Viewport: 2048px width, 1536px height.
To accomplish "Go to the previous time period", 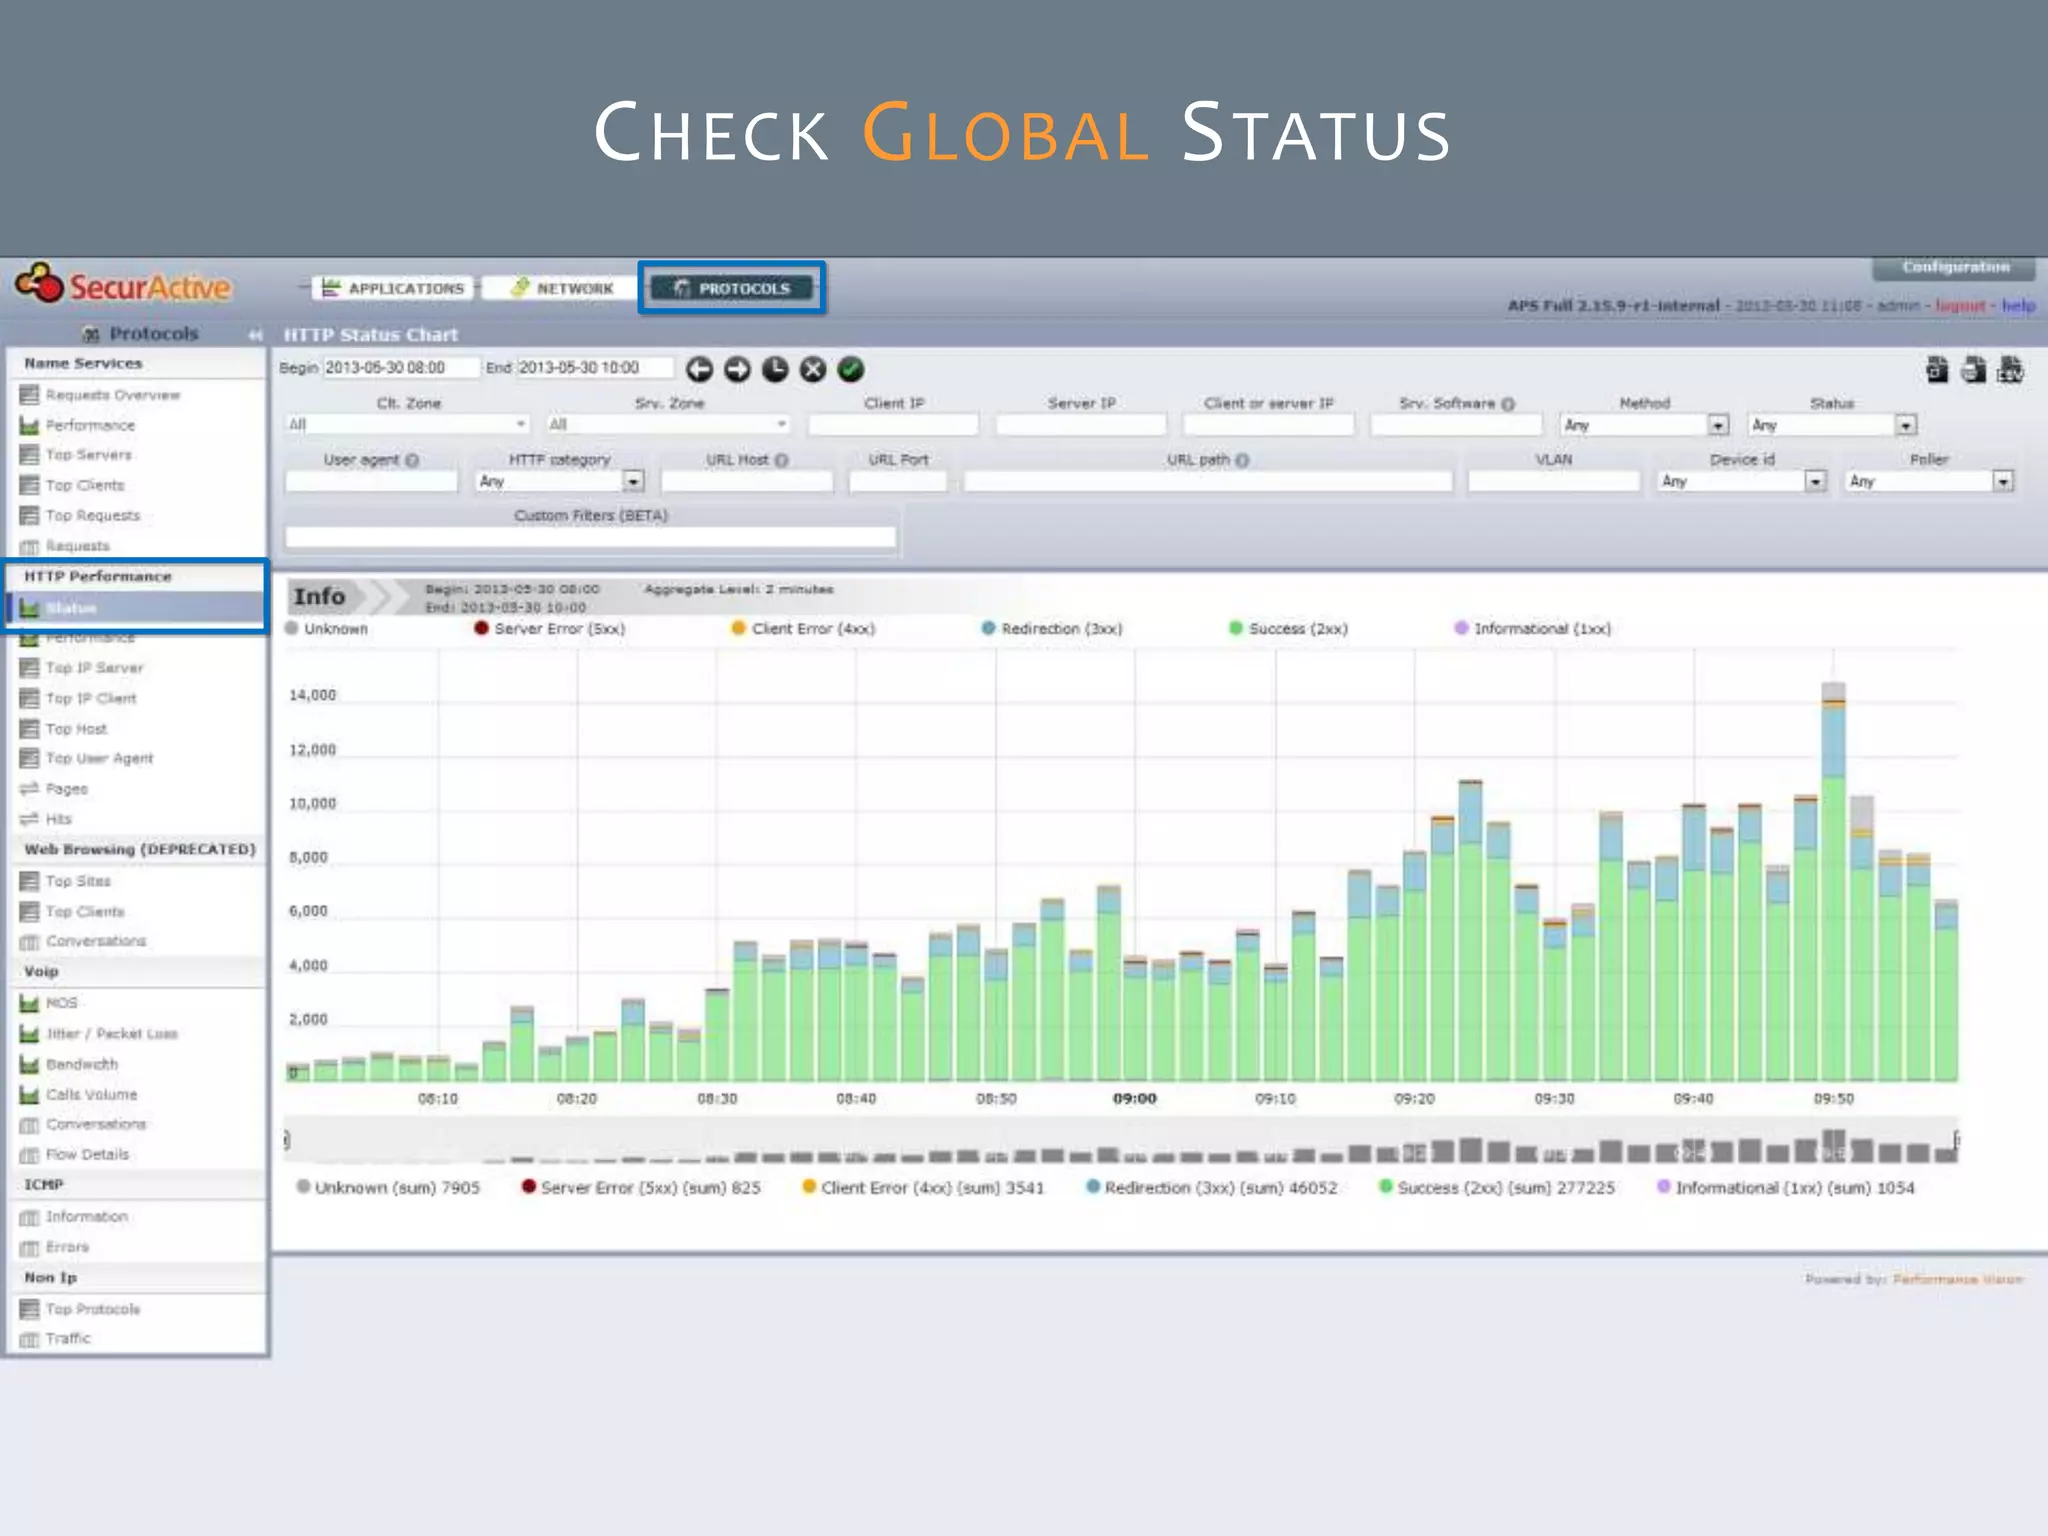I will coord(699,369).
